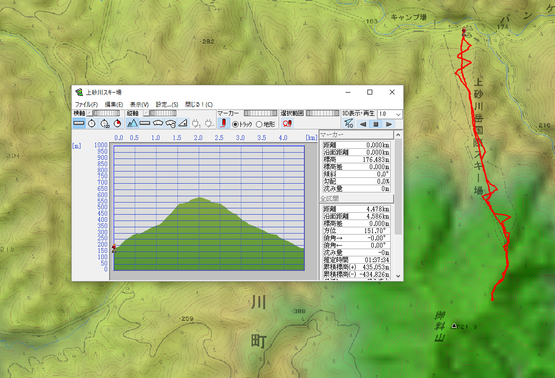Click the 2.0 km axis label
This screenshot has height=378, width=555.
[x=198, y=138]
